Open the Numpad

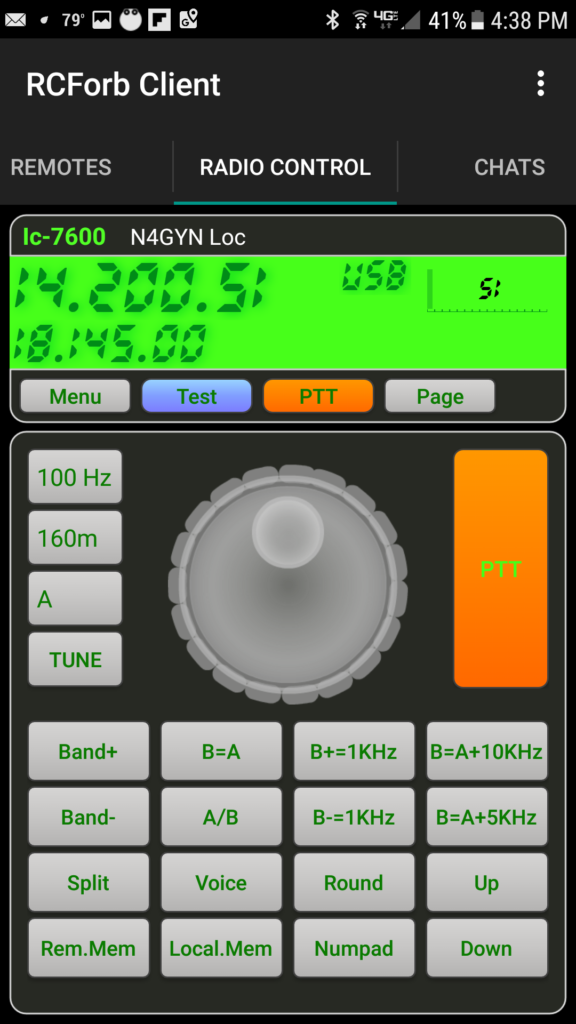(354, 948)
